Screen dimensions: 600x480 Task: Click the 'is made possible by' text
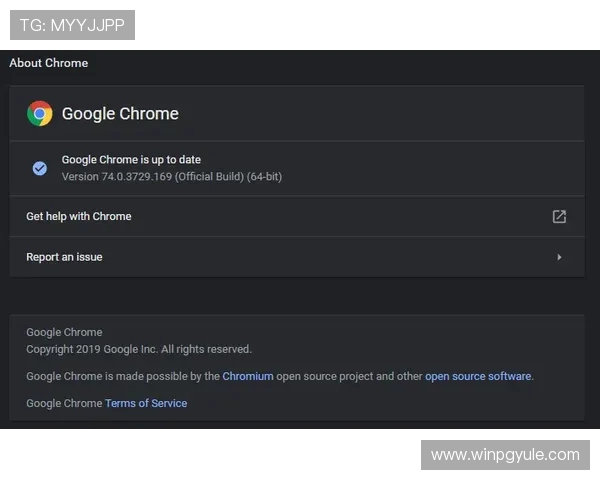[162, 376]
